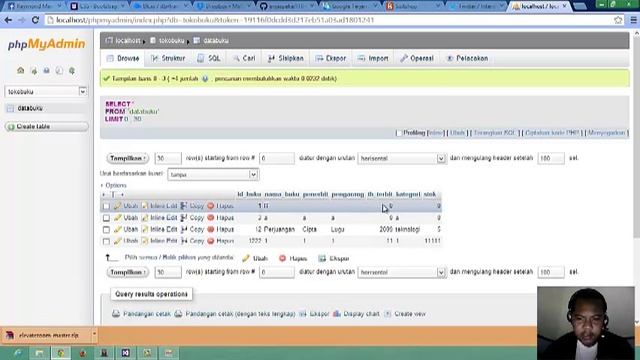This screenshot has width=640, height=360.
Task: Open the query window icon in sidebar
Action: (47, 71)
